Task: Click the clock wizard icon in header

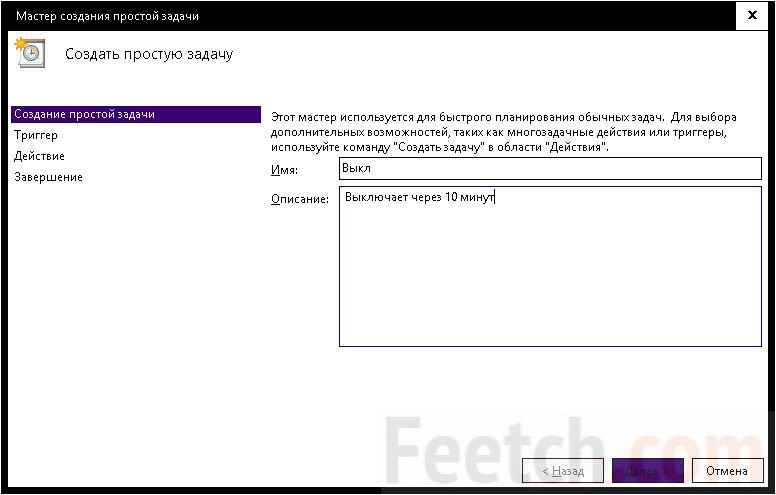Action: [x=30, y=53]
